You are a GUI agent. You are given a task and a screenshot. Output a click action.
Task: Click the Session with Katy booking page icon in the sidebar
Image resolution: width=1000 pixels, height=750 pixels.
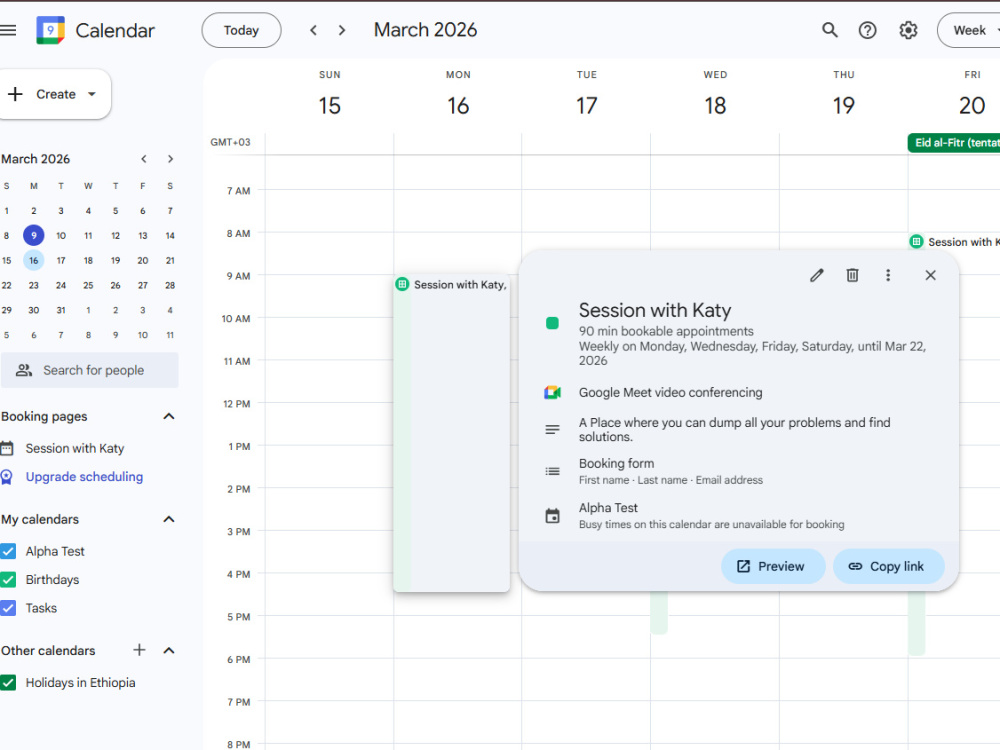pyautogui.click(x=7, y=448)
